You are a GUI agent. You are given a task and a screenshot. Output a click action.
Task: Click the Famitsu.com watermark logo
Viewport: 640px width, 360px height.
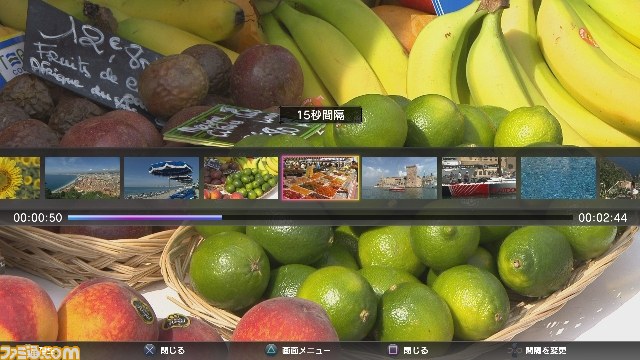pos(40,352)
